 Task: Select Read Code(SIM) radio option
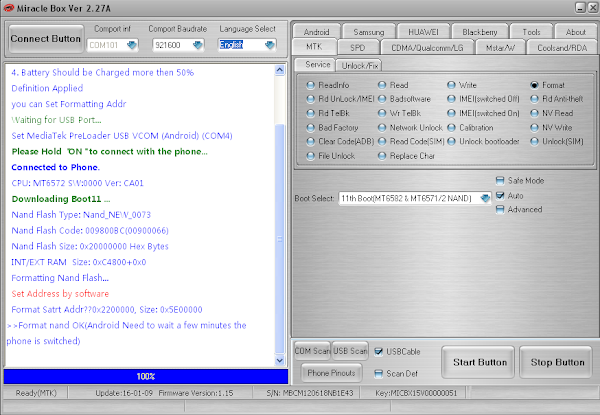[382, 142]
